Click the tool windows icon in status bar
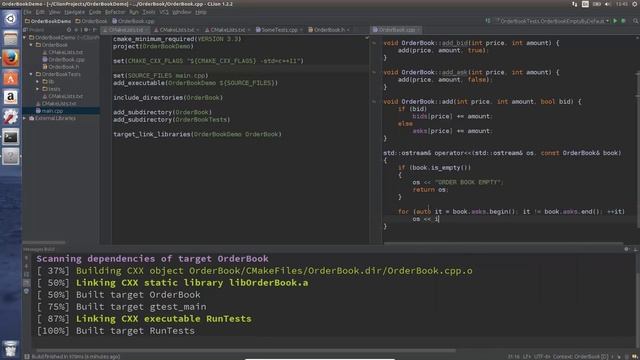 (27, 356)
